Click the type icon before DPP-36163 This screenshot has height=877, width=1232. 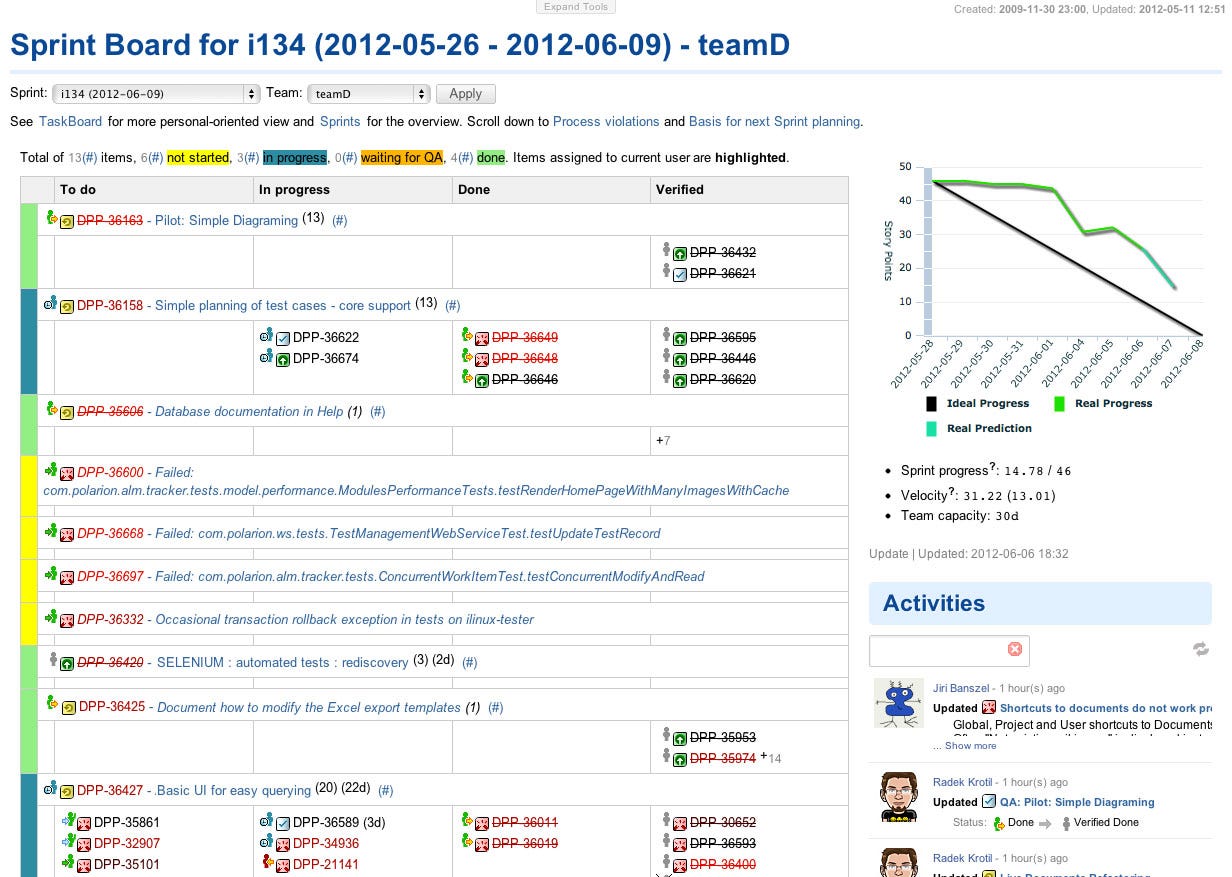click(67, 221)
